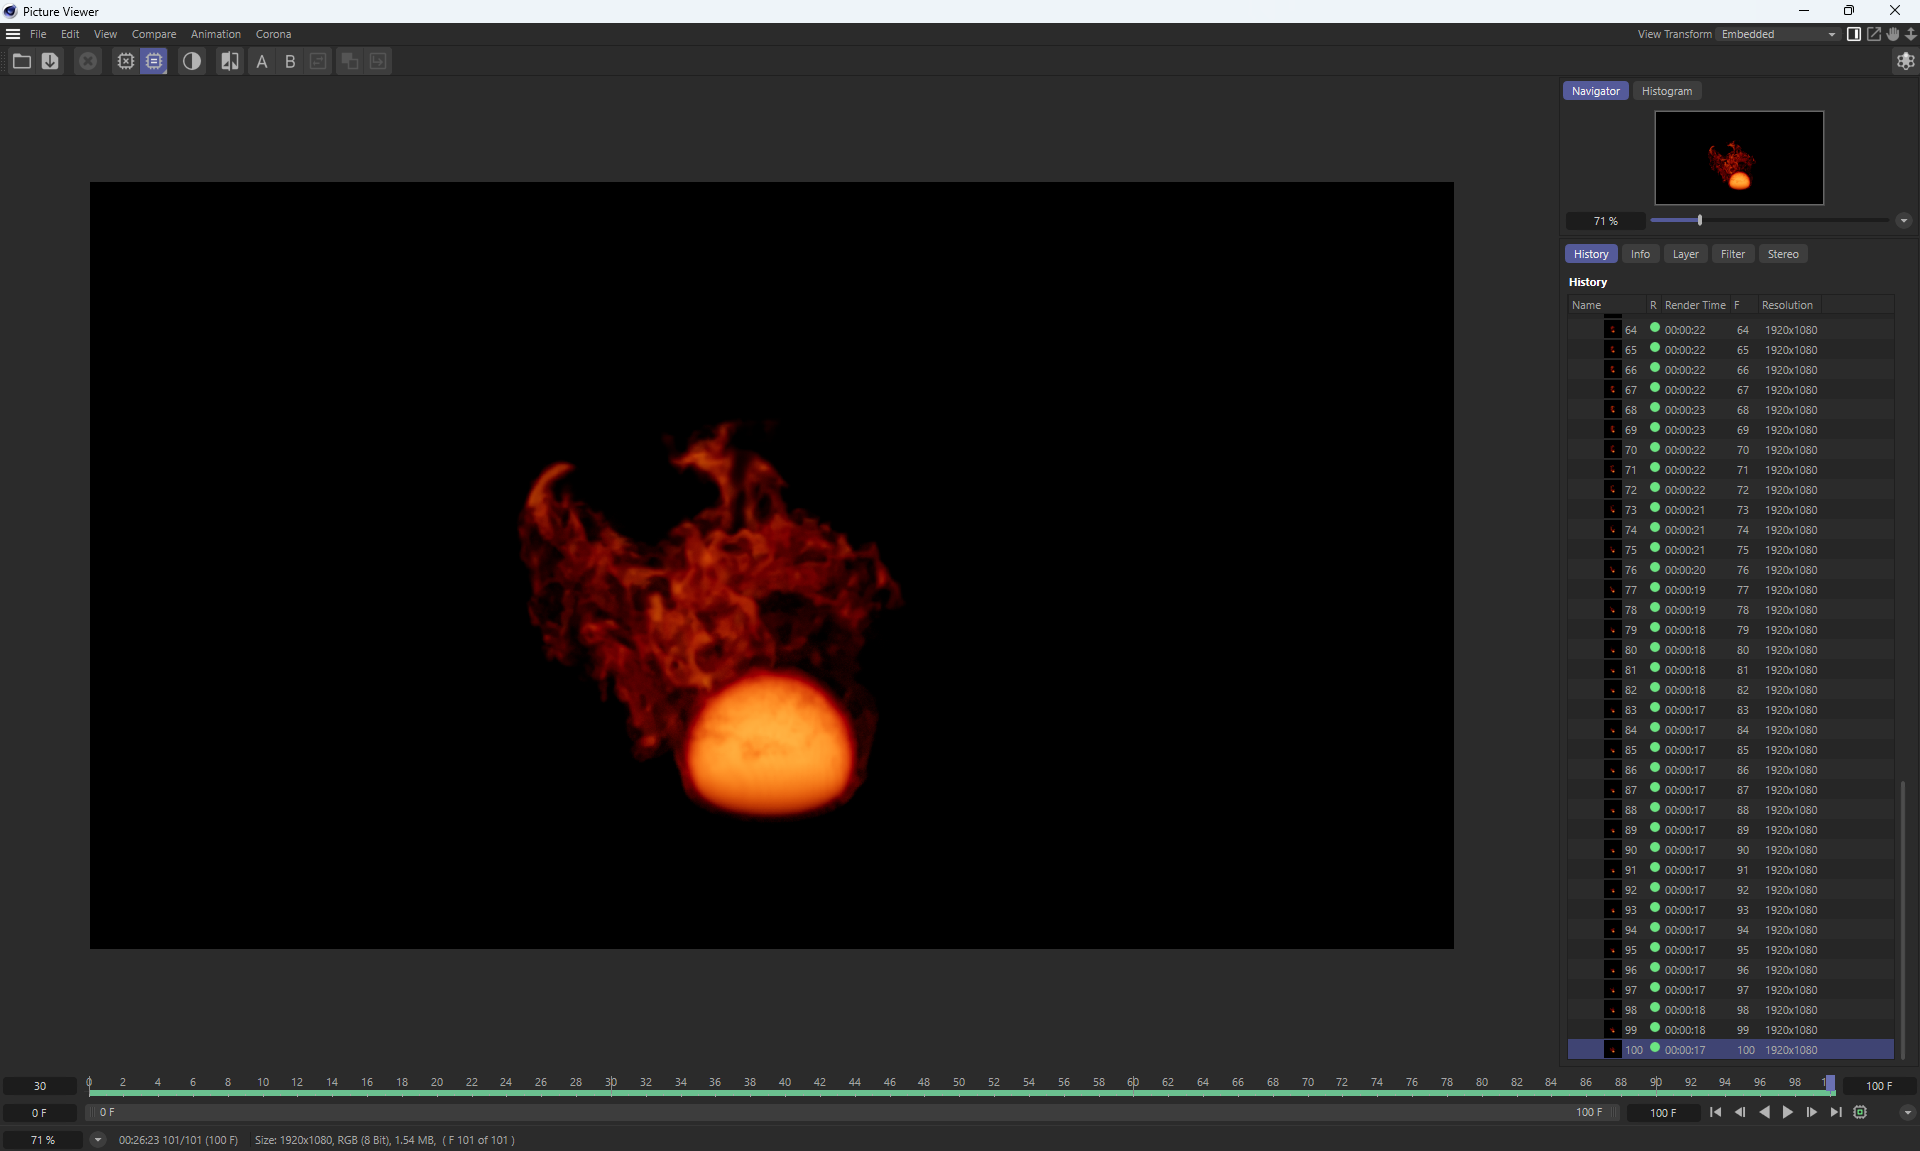
Task: Toggle the render dot for frame 80
Action: (x=1654, y=649)
